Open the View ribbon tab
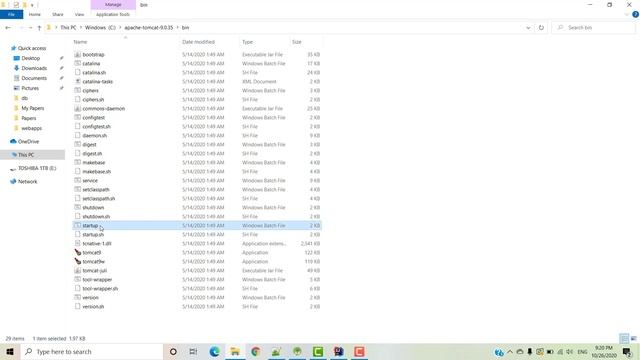640x360 pixels. tap(79, 14)
